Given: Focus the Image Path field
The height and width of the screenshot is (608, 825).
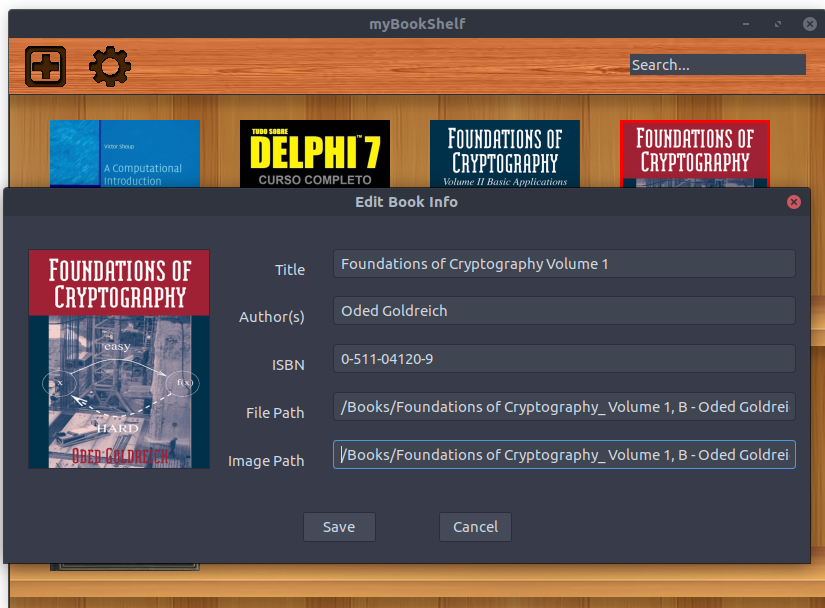Looking at the screenshot, I should click(564, 455).
